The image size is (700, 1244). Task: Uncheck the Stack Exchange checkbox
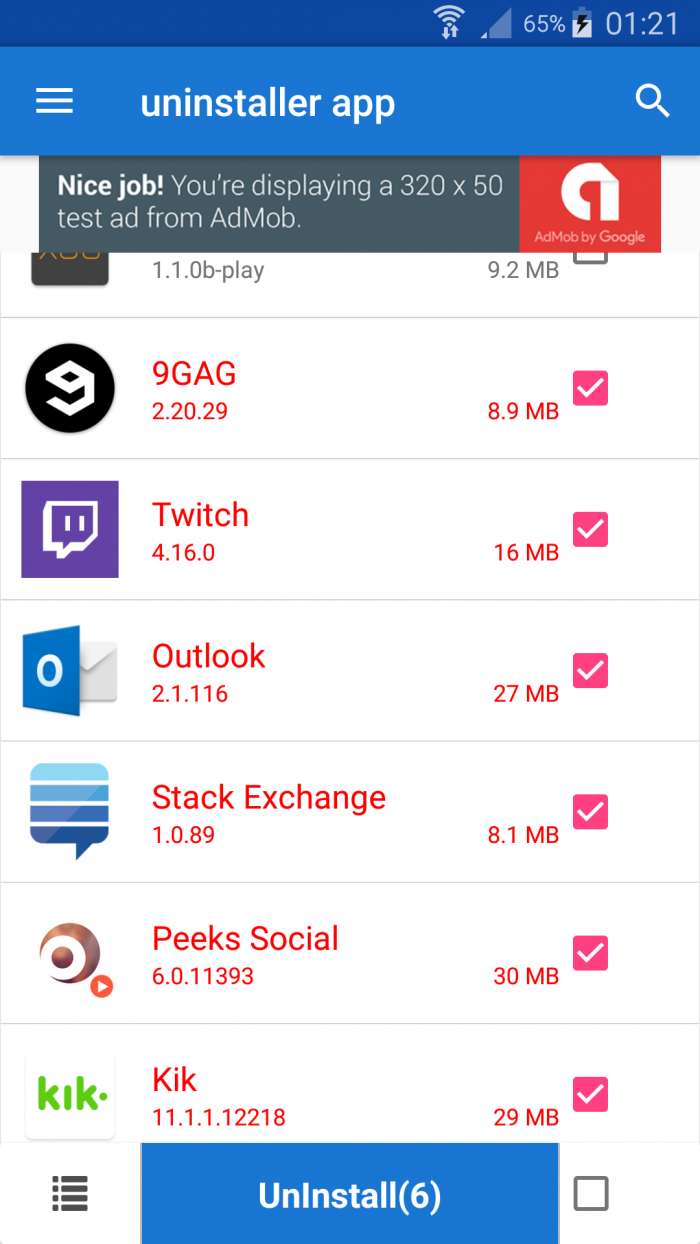coord(590,811)
